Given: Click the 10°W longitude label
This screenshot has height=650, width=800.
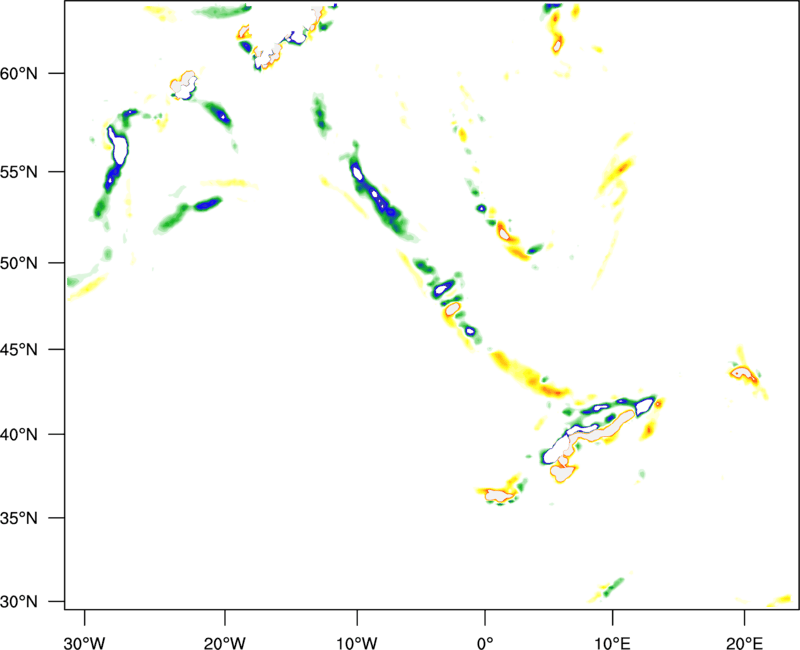Looking at the screenshot, I should [x=356, y=643].
